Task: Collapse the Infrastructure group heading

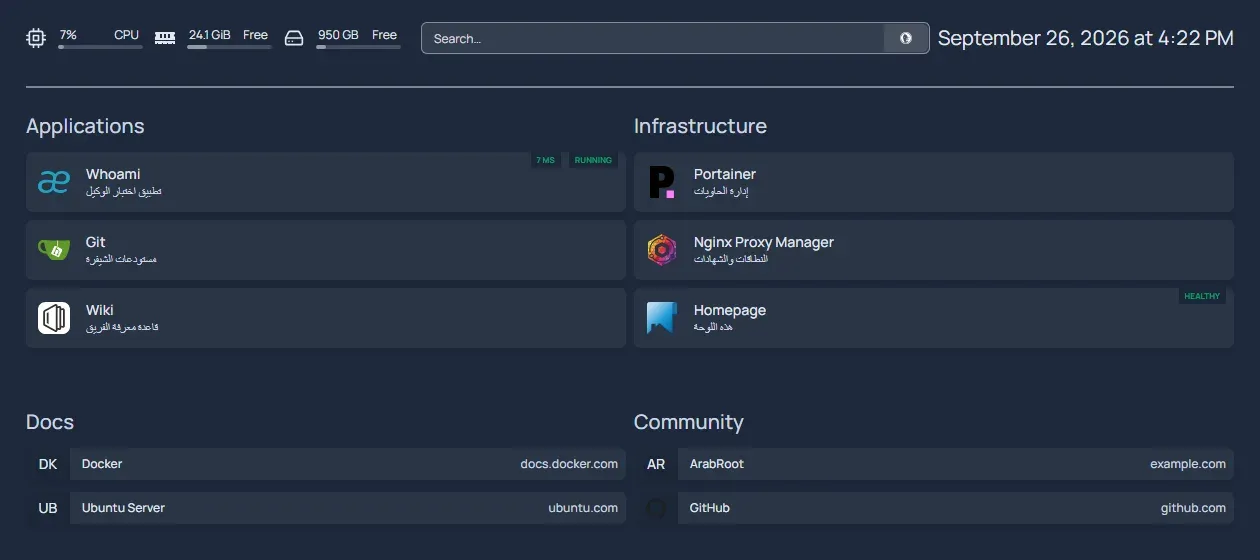Action: tap(700, 126)
